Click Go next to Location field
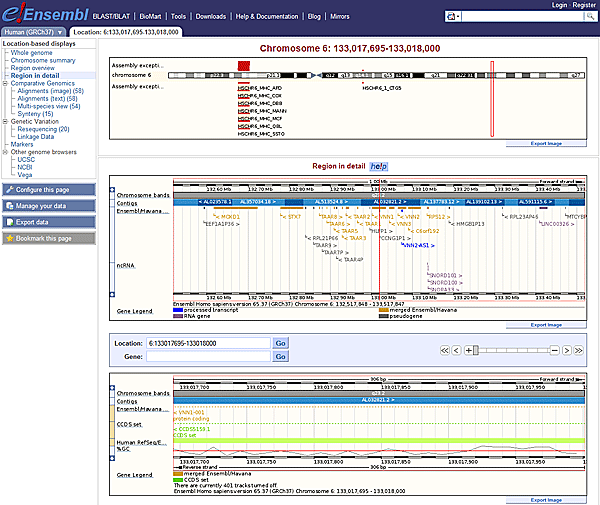600x505 pixels. coord(280,343)
